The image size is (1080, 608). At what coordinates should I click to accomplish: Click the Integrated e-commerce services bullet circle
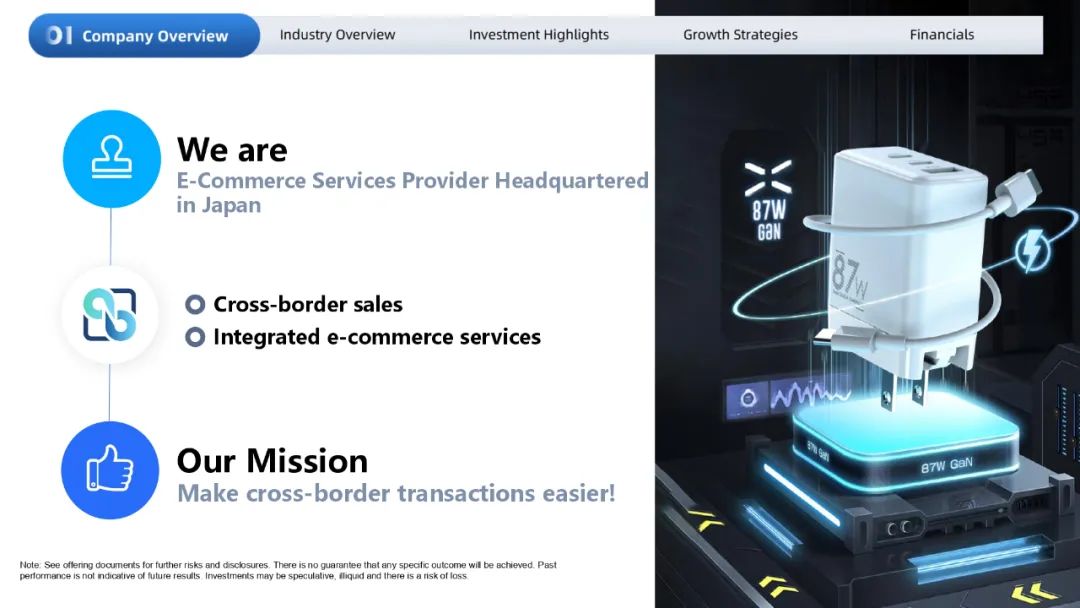[195, 337]
